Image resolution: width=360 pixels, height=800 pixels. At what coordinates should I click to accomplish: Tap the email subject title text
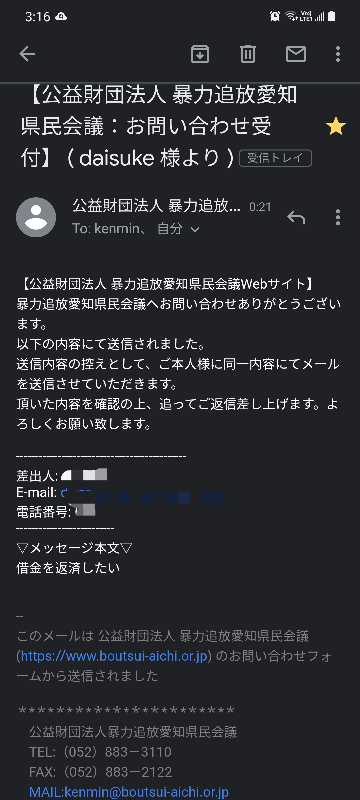pyautogui.click(x=159, y=127)
